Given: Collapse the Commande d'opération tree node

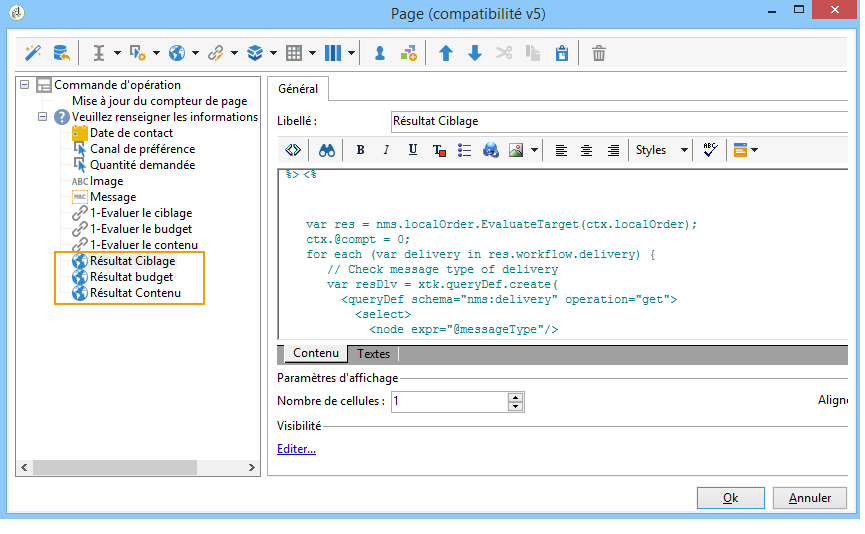Looking at the screenshot, I should (x=25, y=85).
